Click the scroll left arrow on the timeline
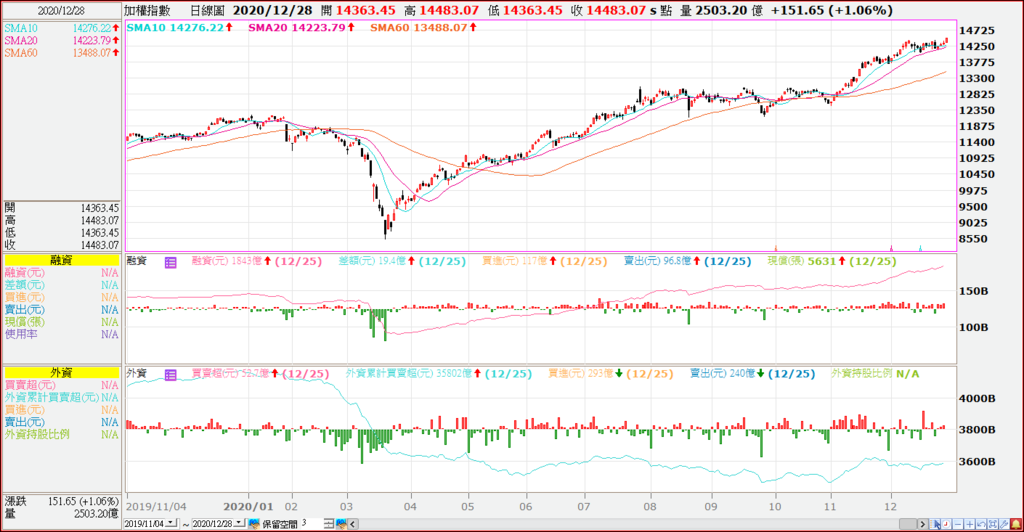This screenshot has width=1024, height=532. (353, 524)
